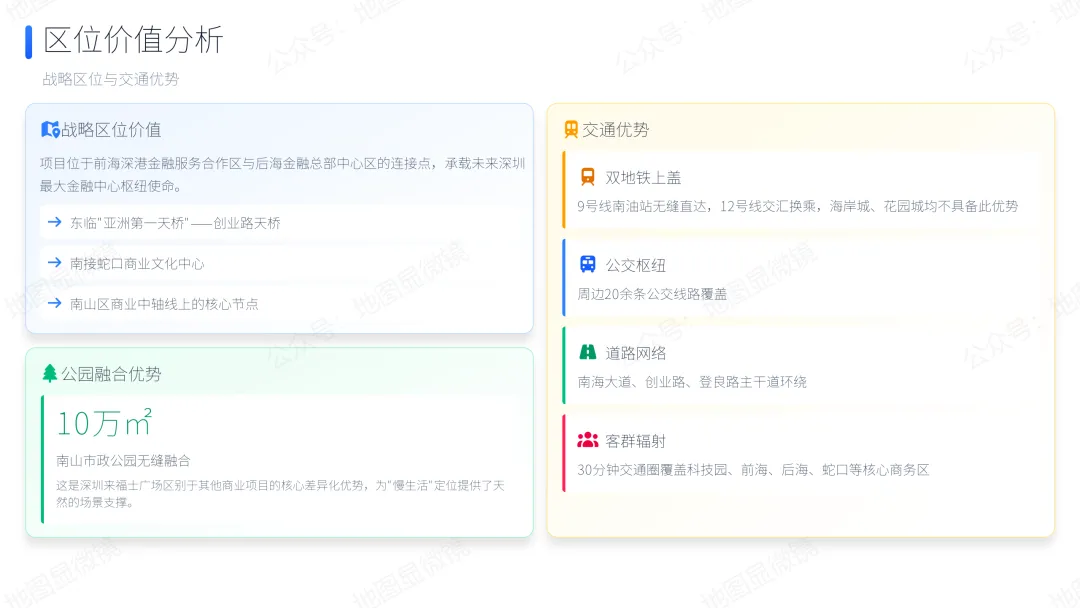Click the blue bus icon beside 公交枢纽
Image resolution: width=1080 pixels, height=608 pixels.
[x=588, y=265]
